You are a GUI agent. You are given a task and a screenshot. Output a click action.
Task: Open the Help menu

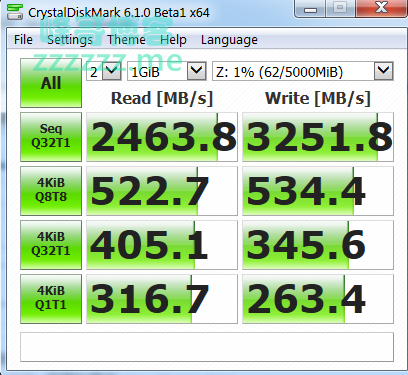pos(173,40)
